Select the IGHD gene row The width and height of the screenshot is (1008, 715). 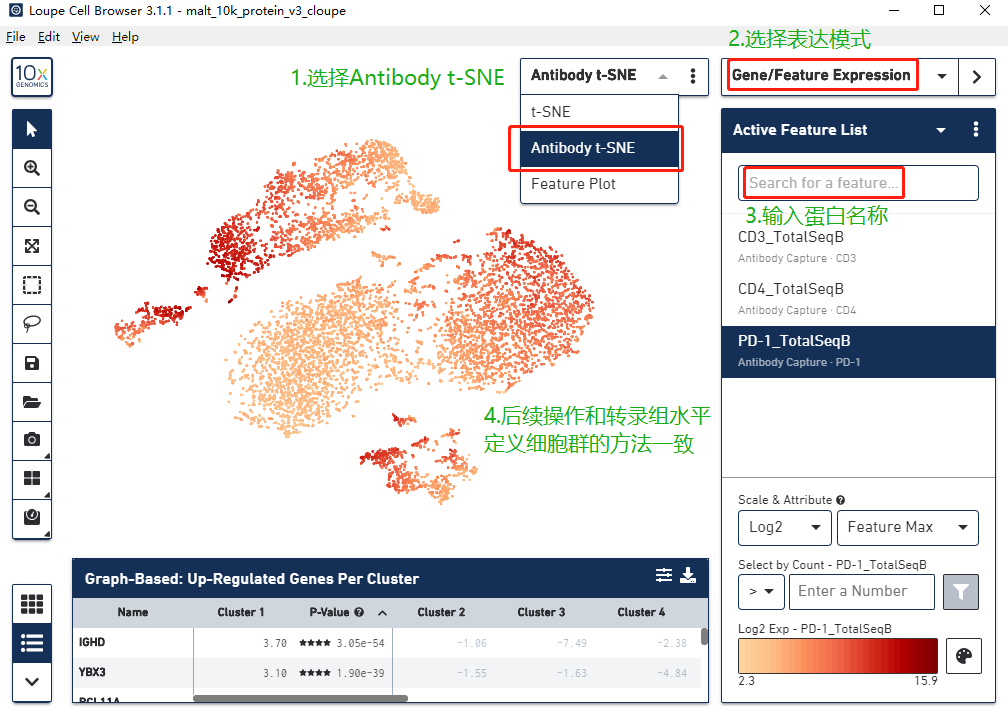coord(387,642)
